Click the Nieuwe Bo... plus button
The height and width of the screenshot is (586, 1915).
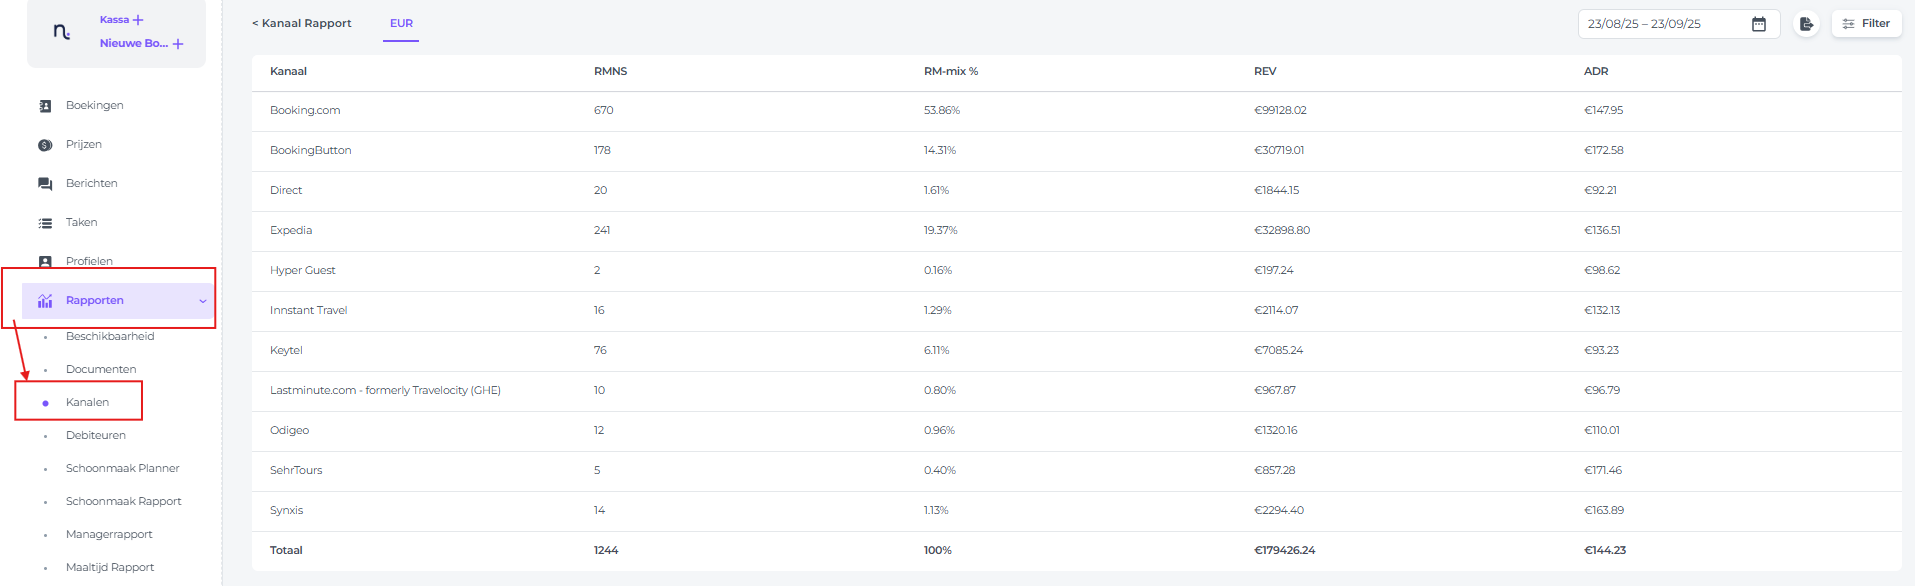(x=178, y=44)
